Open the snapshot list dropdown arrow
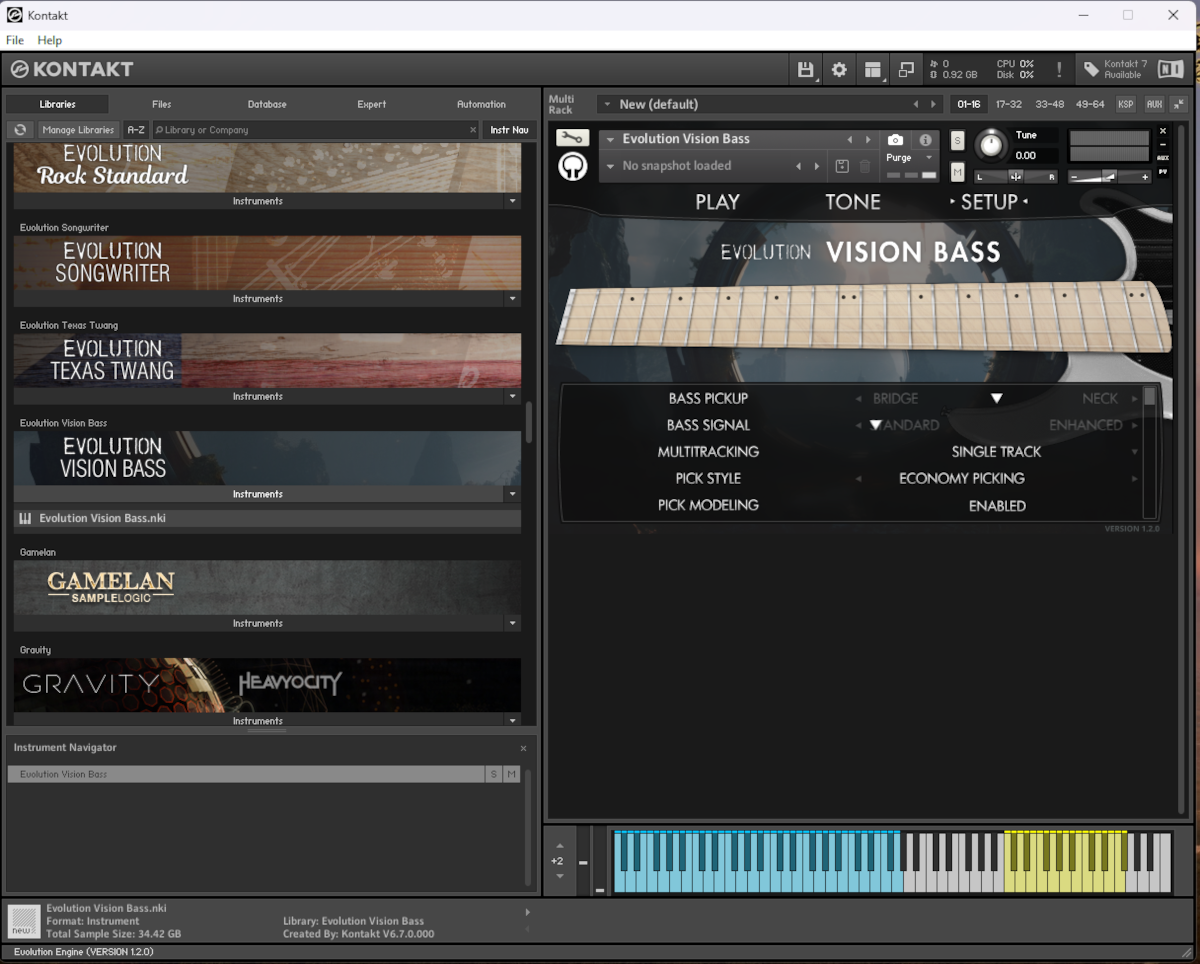The width and height of the screenshot is (1200, 964). click(610, 166)
